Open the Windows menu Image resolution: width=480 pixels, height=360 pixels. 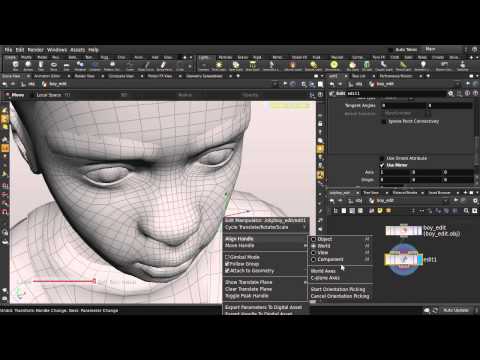click(57, 50)
